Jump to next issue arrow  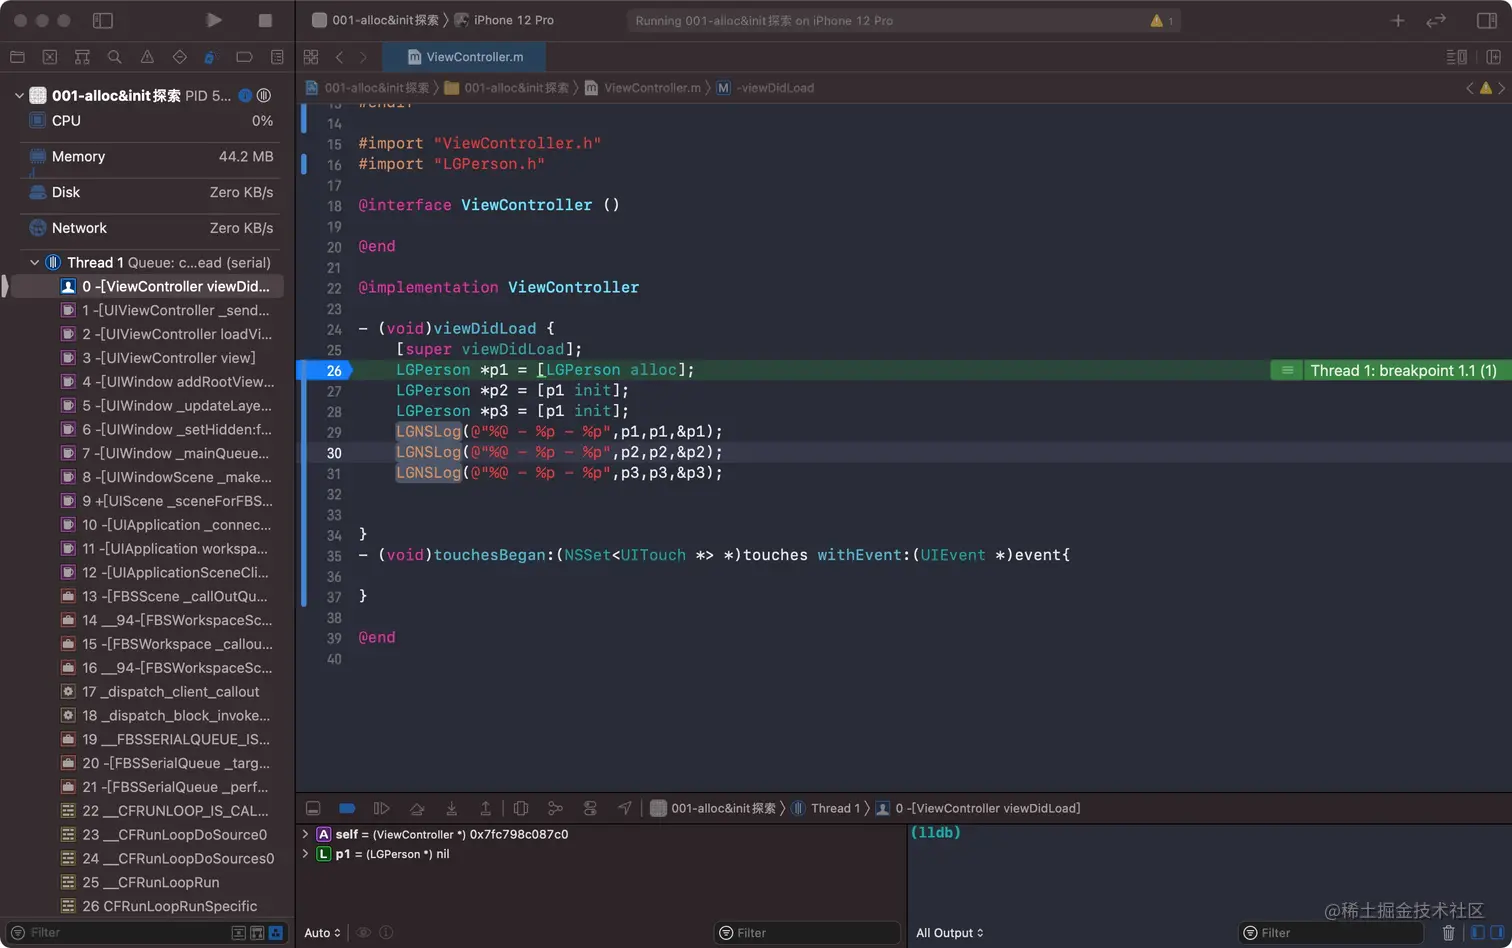pos(1501,88)
